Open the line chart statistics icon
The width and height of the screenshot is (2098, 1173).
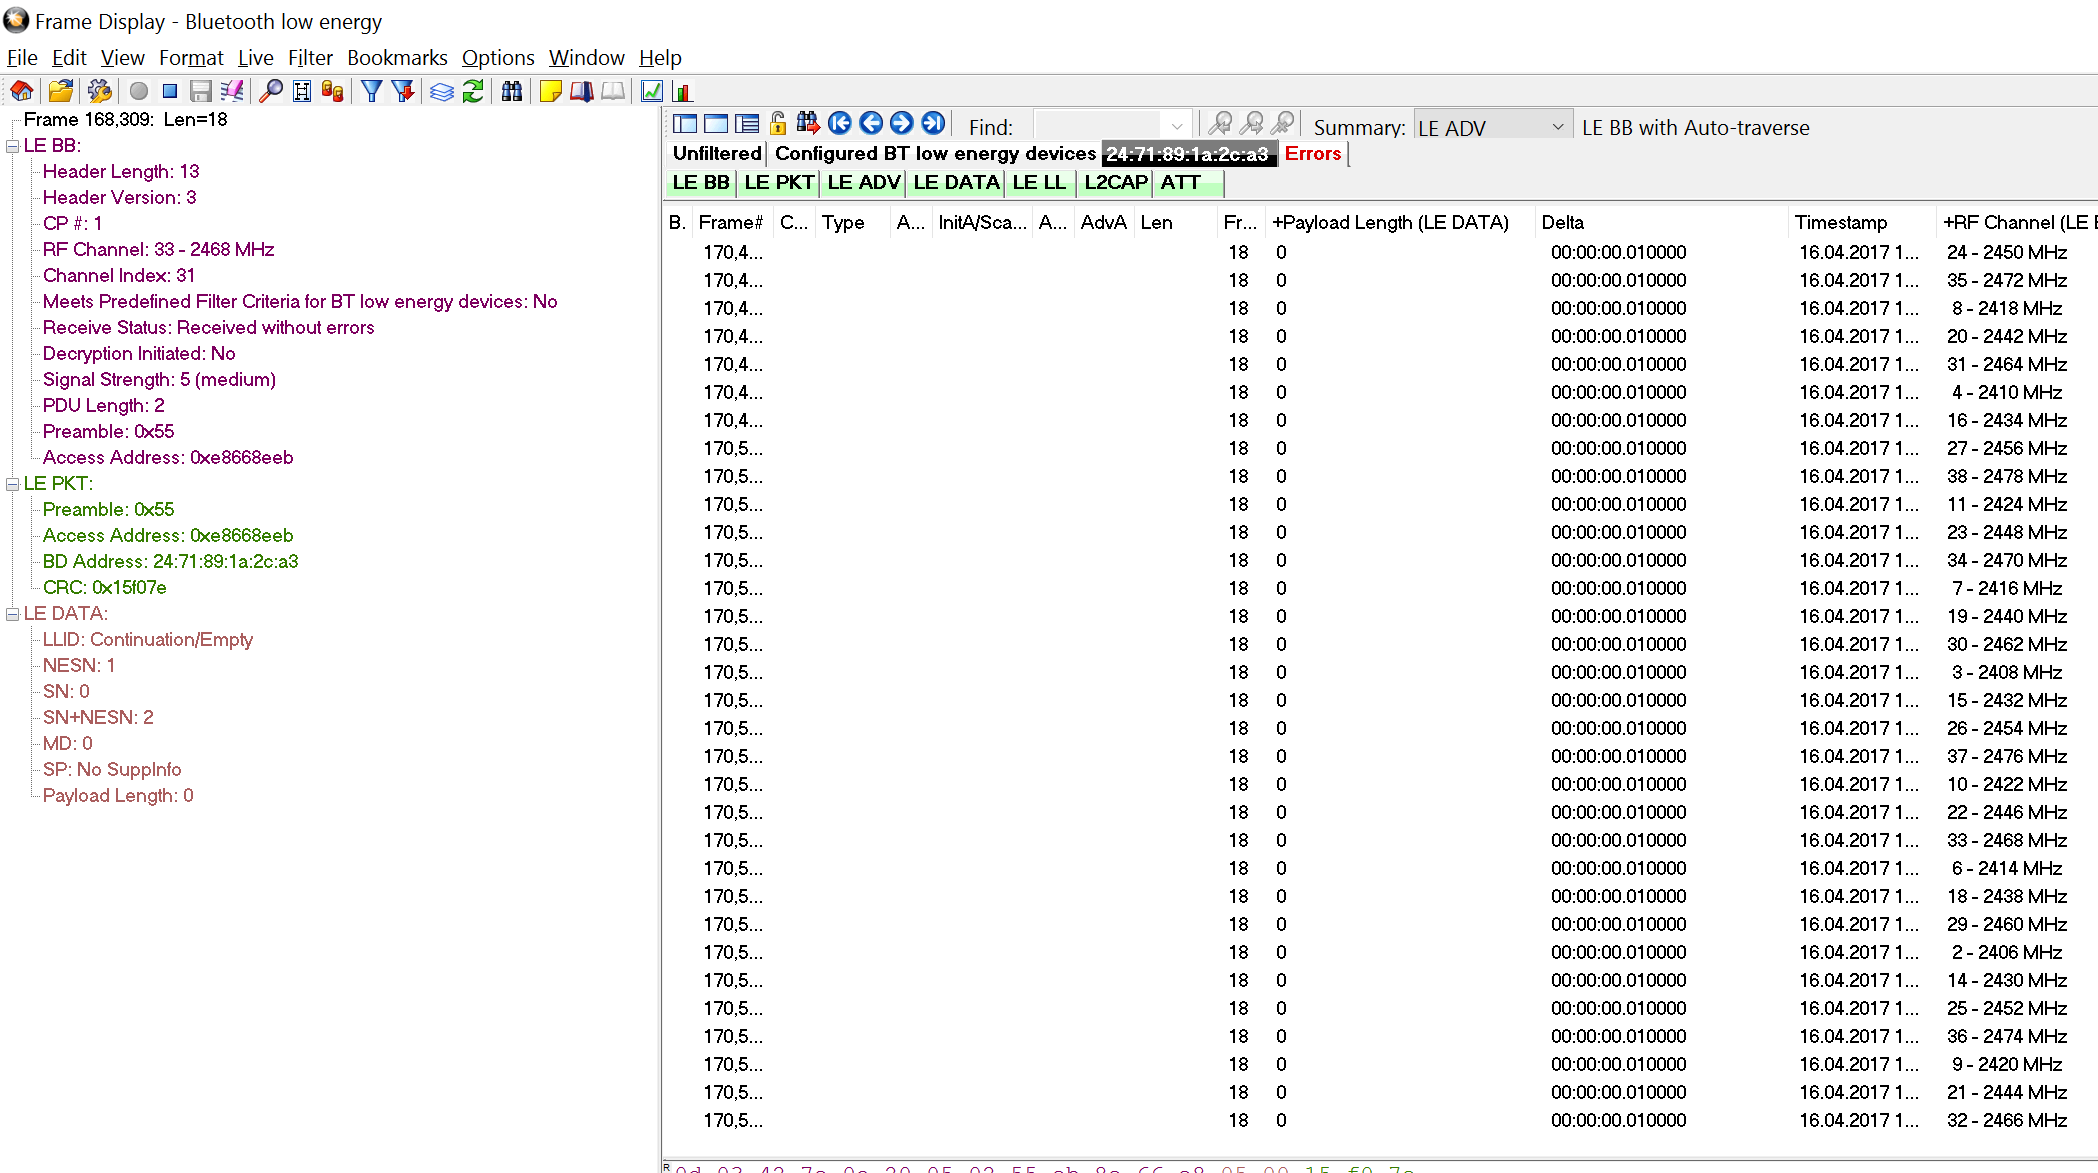[652, 92]
